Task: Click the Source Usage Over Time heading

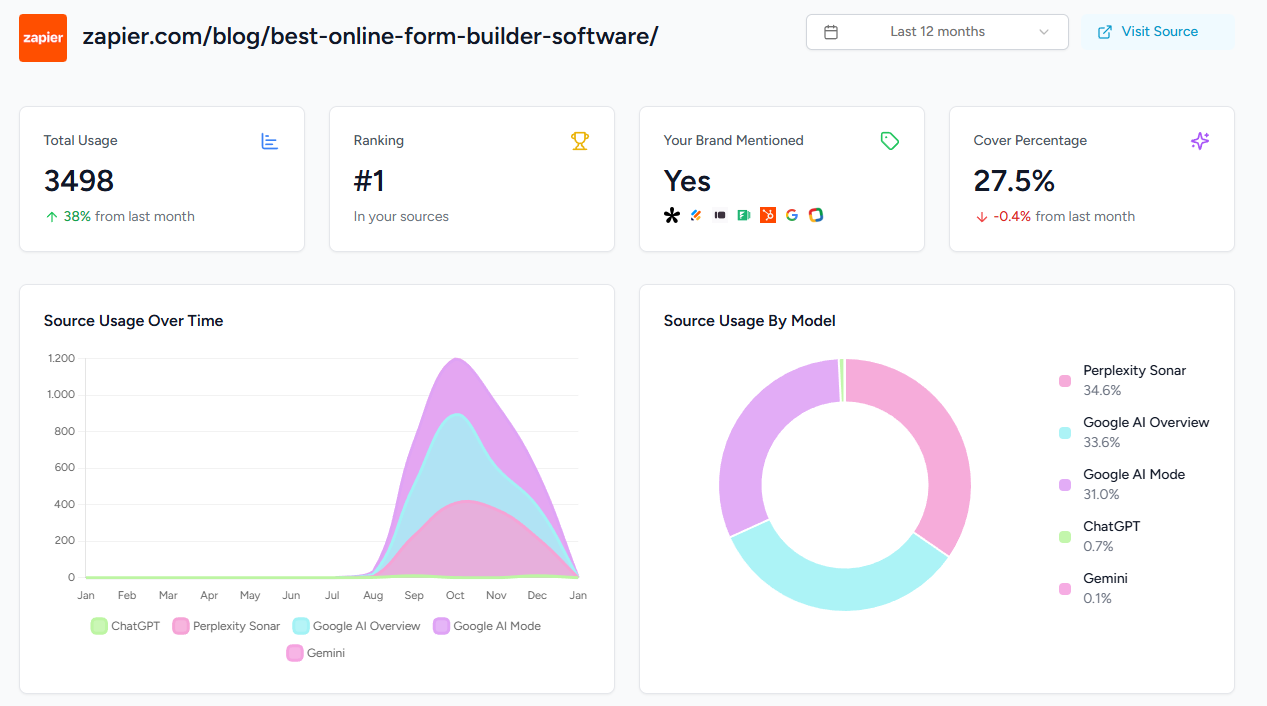Action: [x=134, y=321]
